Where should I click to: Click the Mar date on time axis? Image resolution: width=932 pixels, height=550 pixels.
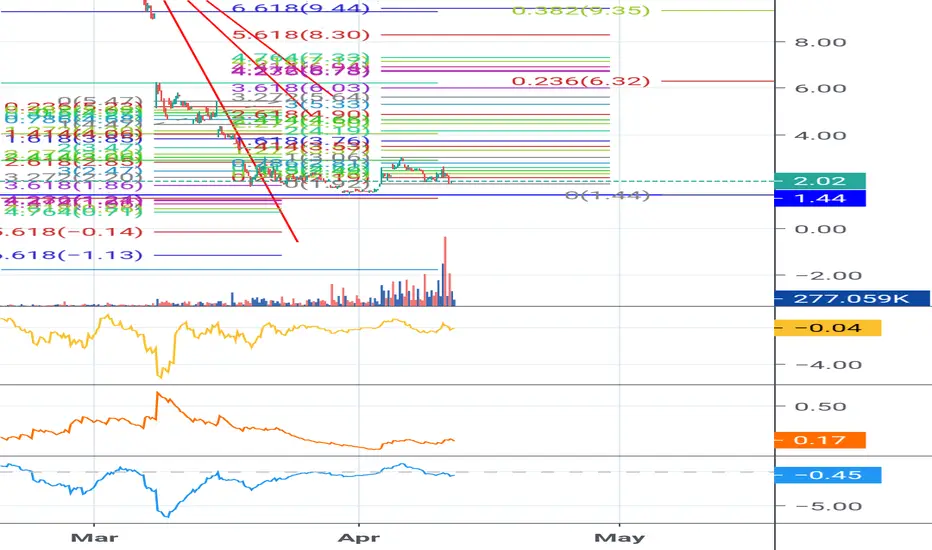coord(94,538)
